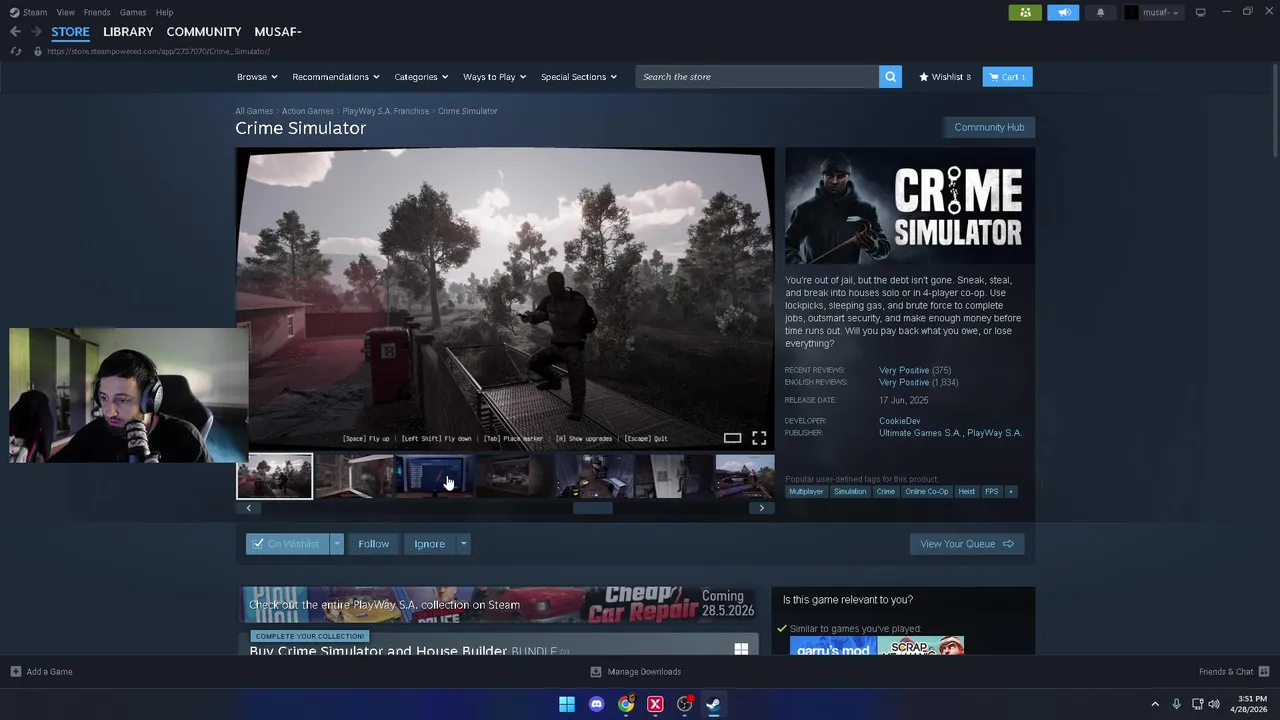Open the Special Sections dropdown
The width and height of the screenshot is (1280, 720).
[579, 77]
